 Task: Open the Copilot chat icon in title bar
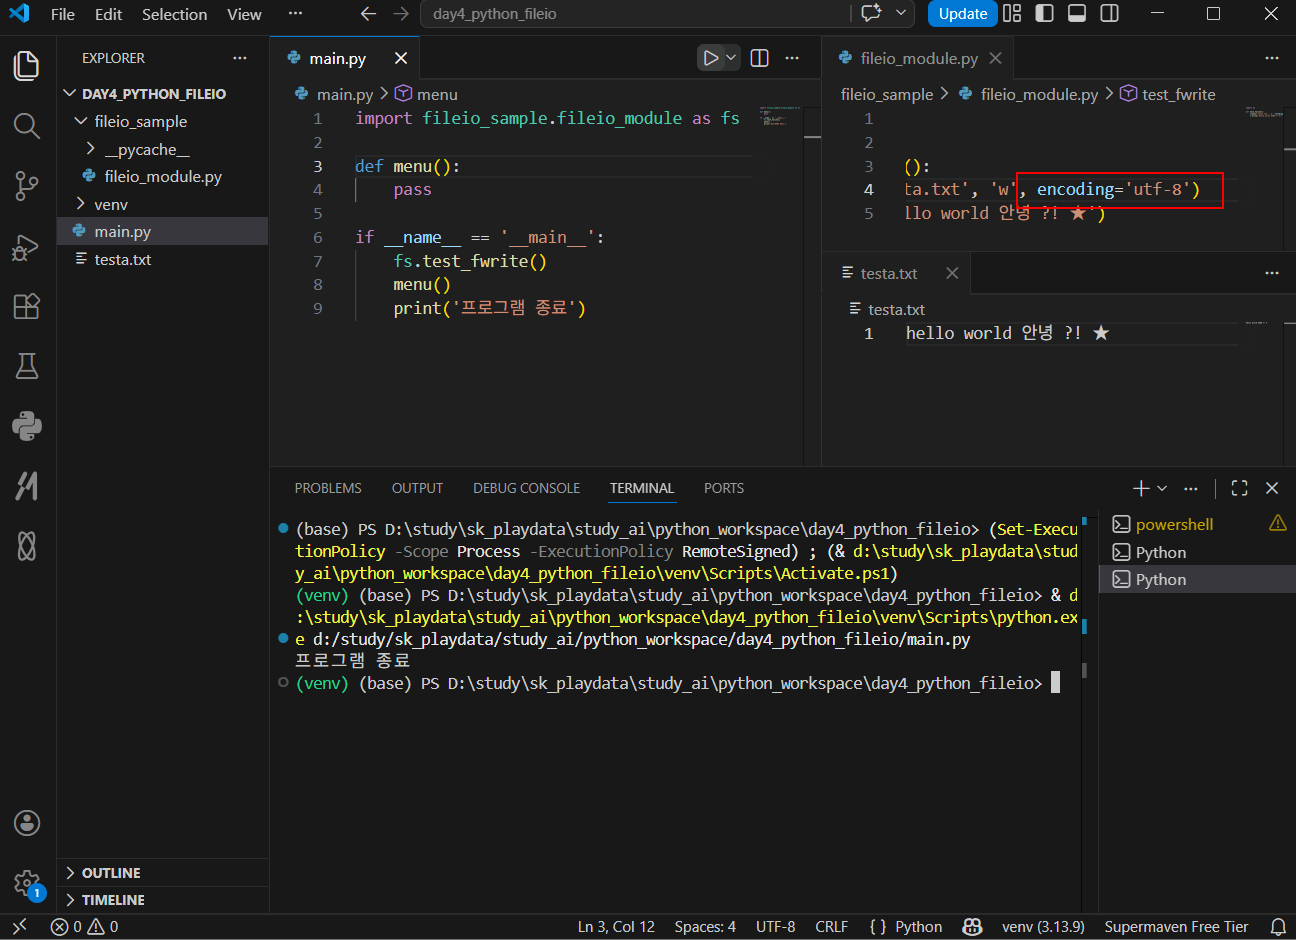click(871, 14)
